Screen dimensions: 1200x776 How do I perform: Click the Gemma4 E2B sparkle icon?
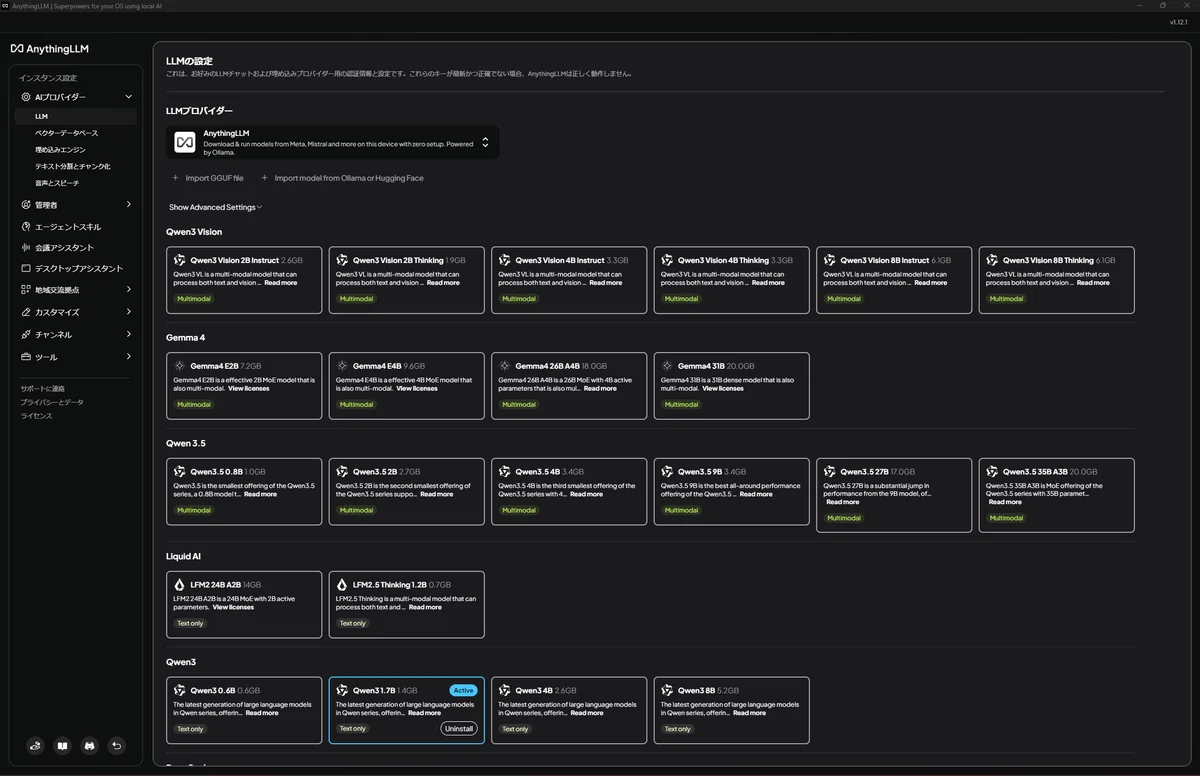[180, 366]
